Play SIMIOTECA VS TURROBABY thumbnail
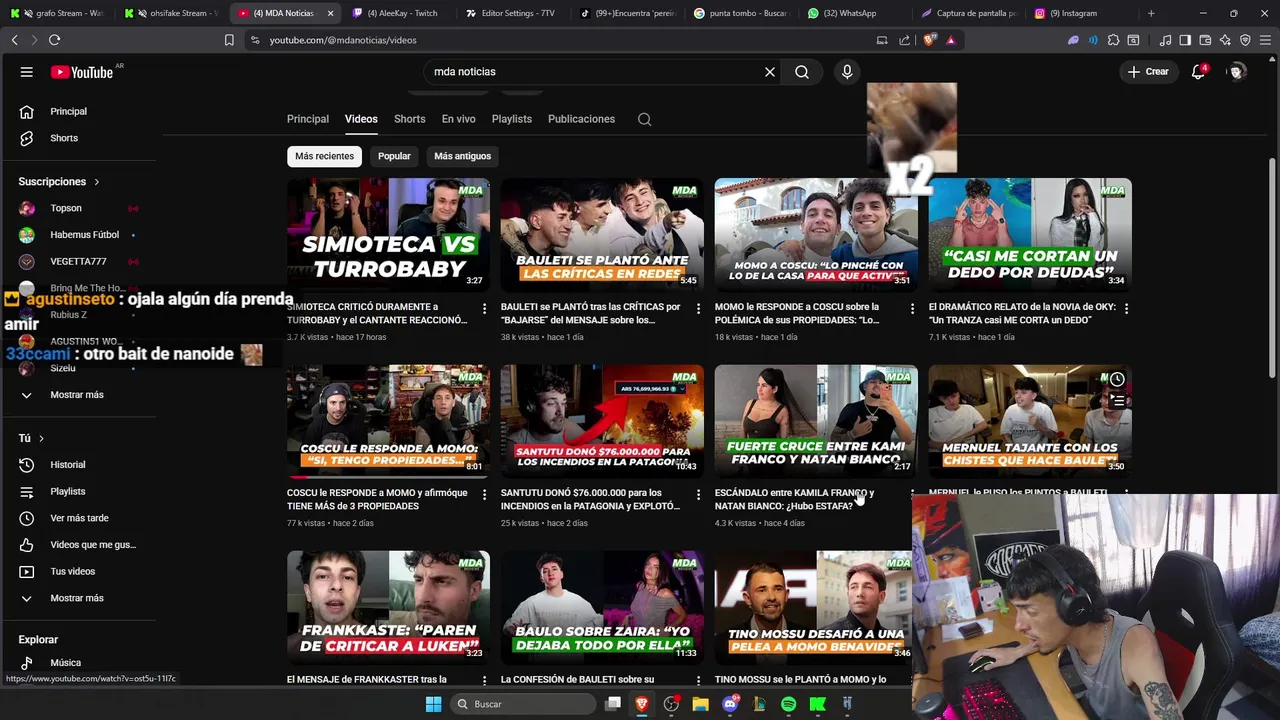 pyautogui.click(x=388, y=235)
